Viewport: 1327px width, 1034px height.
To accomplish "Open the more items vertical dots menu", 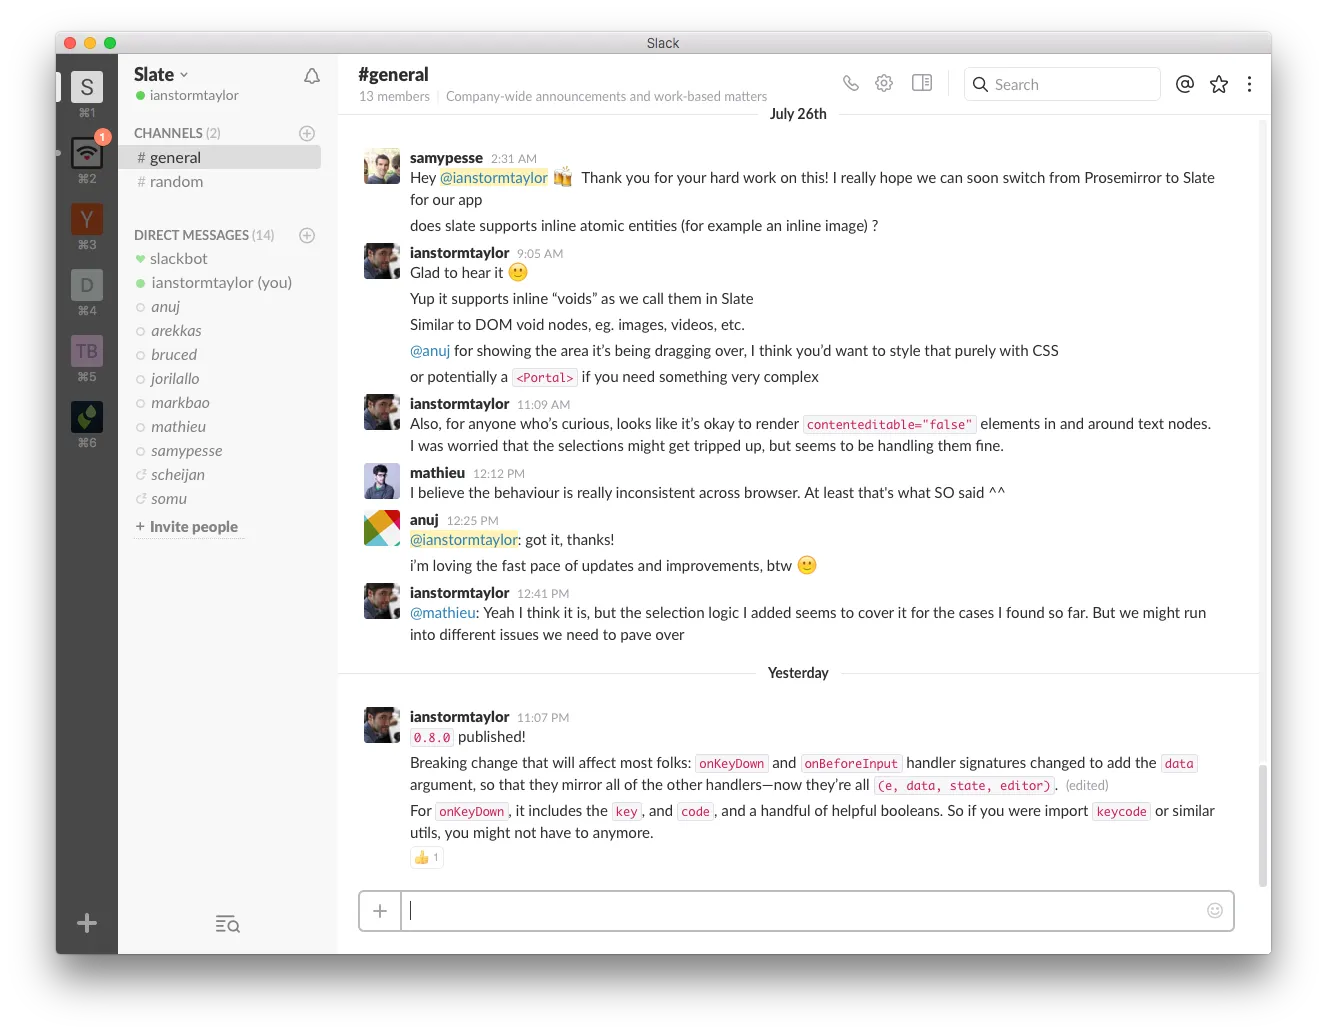I will click(x=1249, y=84).
